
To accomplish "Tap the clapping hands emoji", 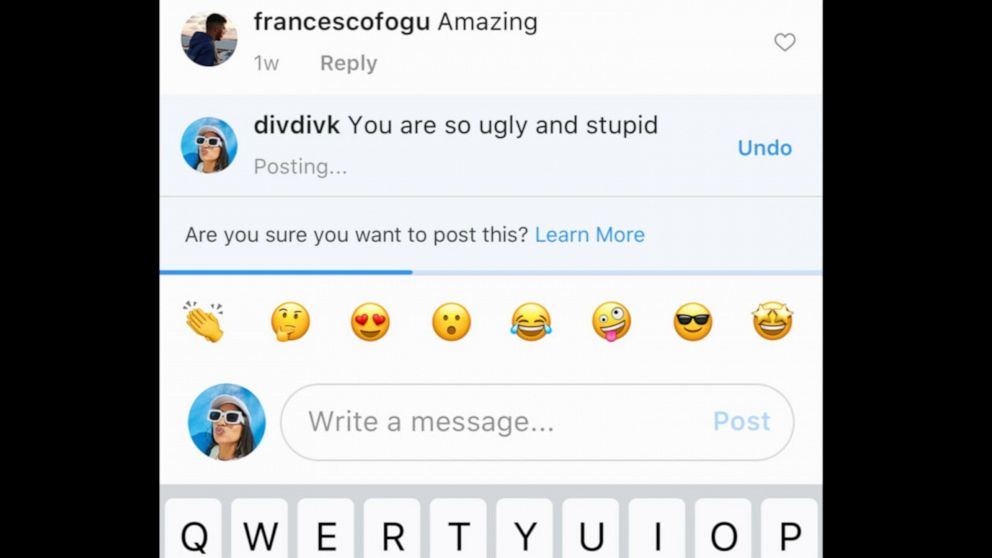I will pos(204,322).
